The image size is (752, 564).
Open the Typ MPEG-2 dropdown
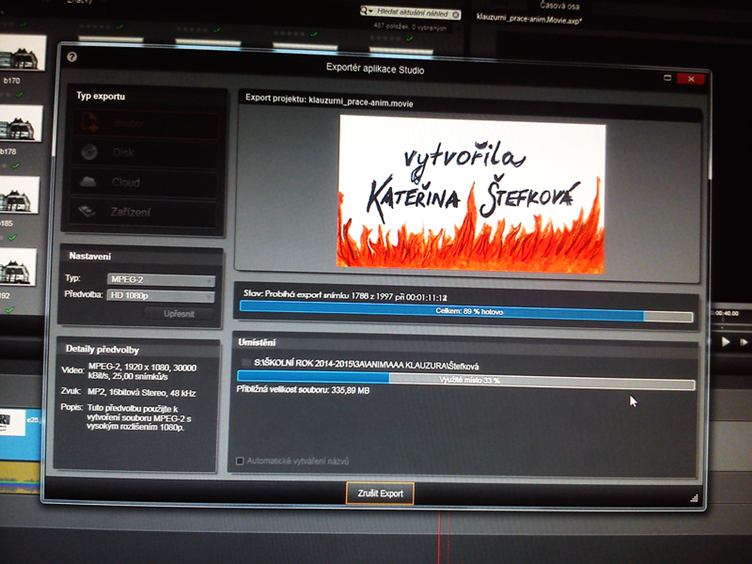[x=161, y=280]
